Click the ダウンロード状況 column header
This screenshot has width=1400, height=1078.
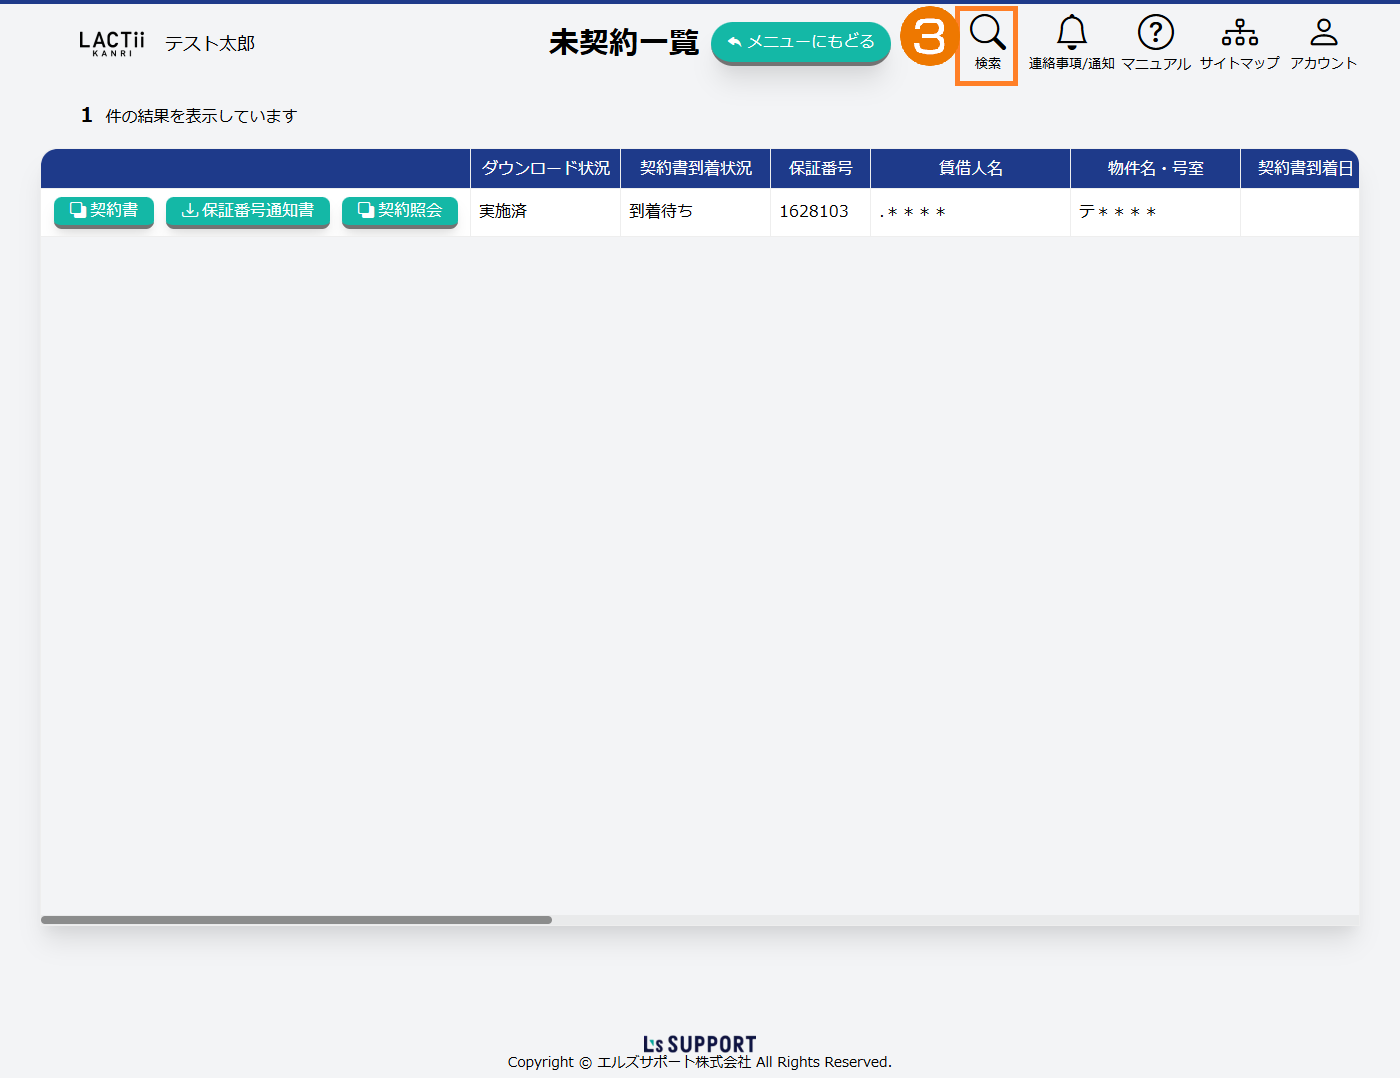(x=545, y=168)
